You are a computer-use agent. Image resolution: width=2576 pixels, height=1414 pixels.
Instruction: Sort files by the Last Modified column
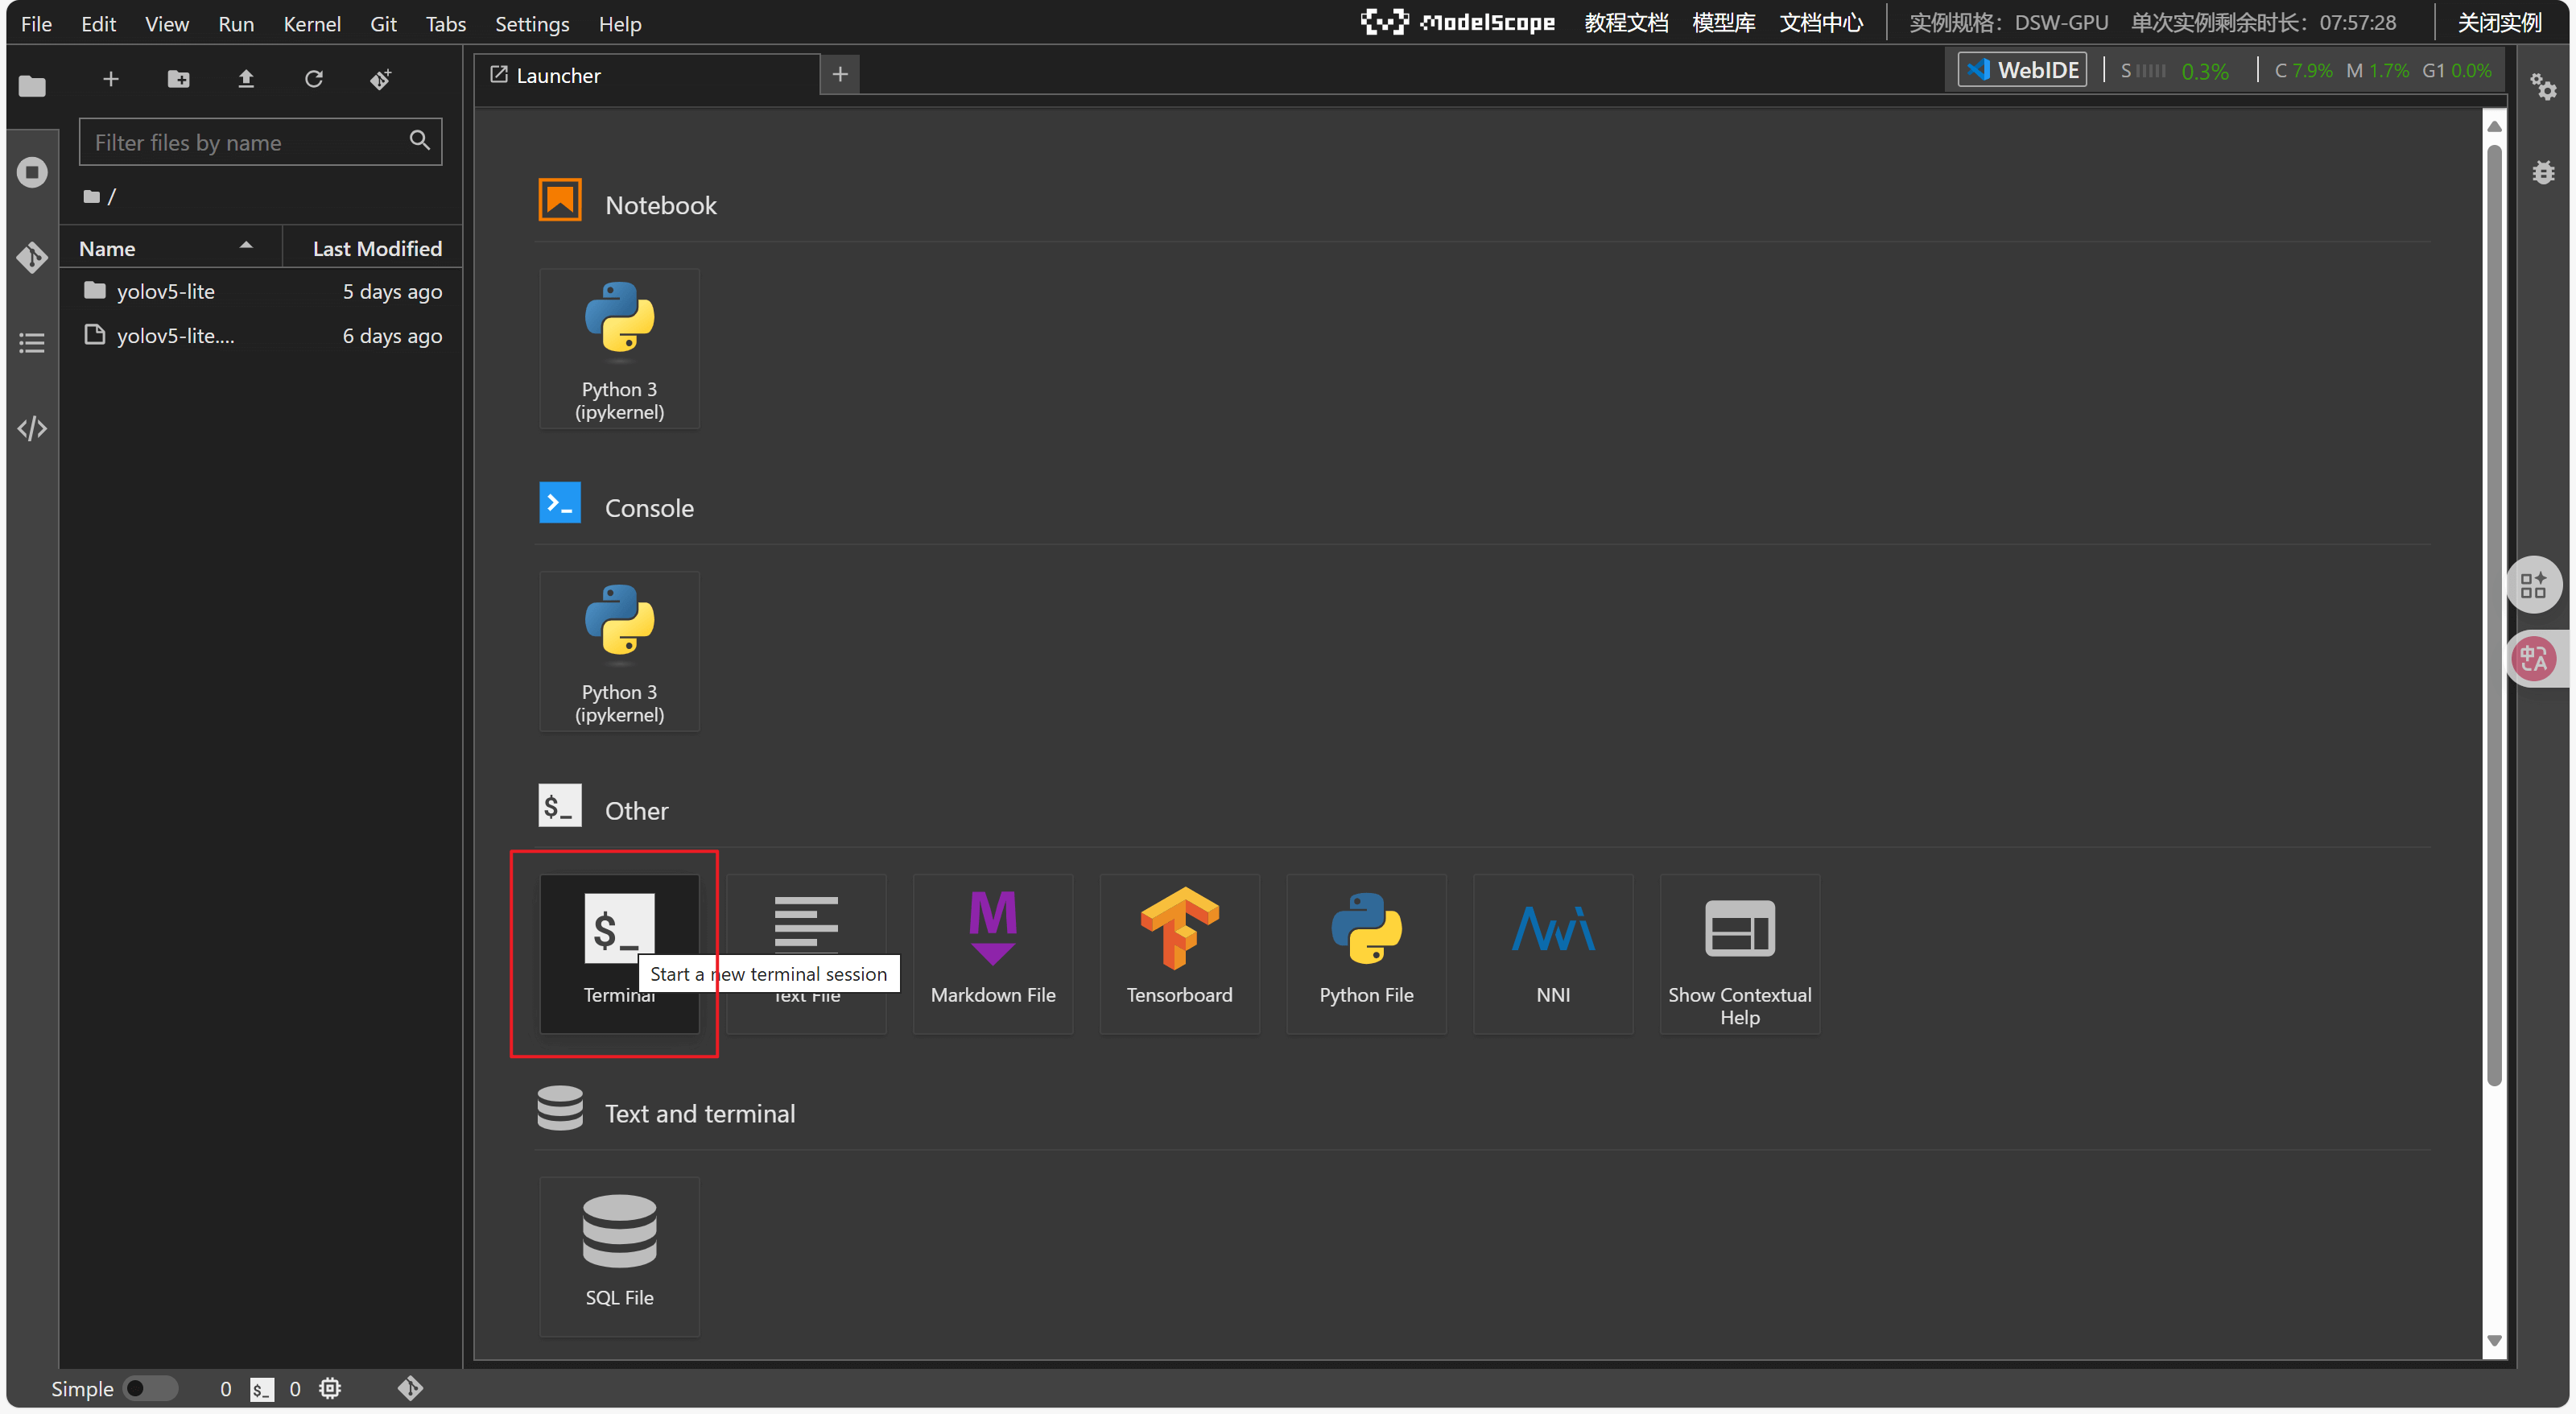(376, 248)
